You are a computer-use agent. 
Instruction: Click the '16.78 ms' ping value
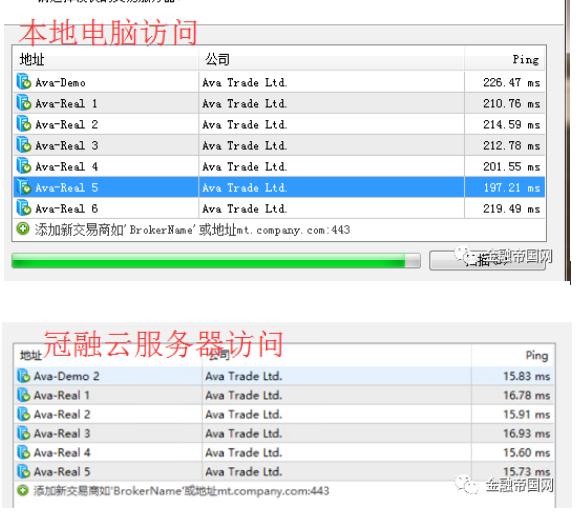[527, 395]
